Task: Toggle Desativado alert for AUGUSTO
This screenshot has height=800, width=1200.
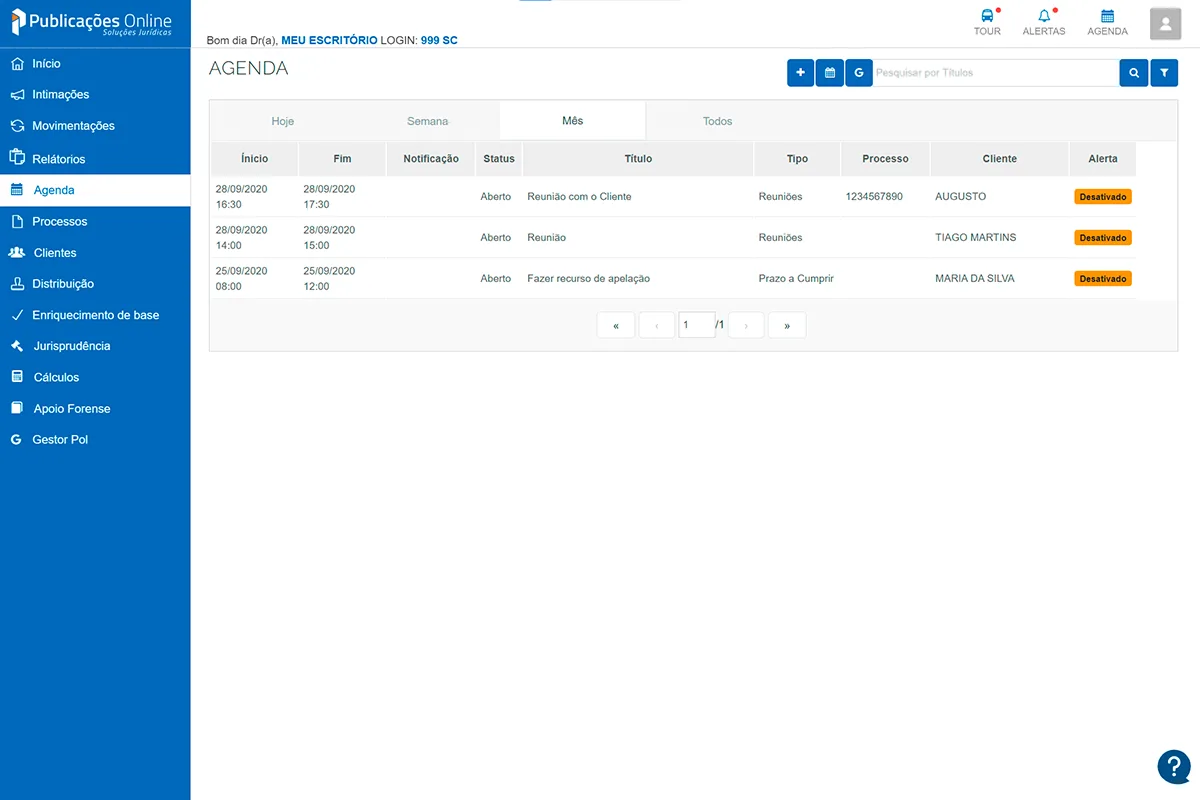Action: click(x=1103, y=197)
